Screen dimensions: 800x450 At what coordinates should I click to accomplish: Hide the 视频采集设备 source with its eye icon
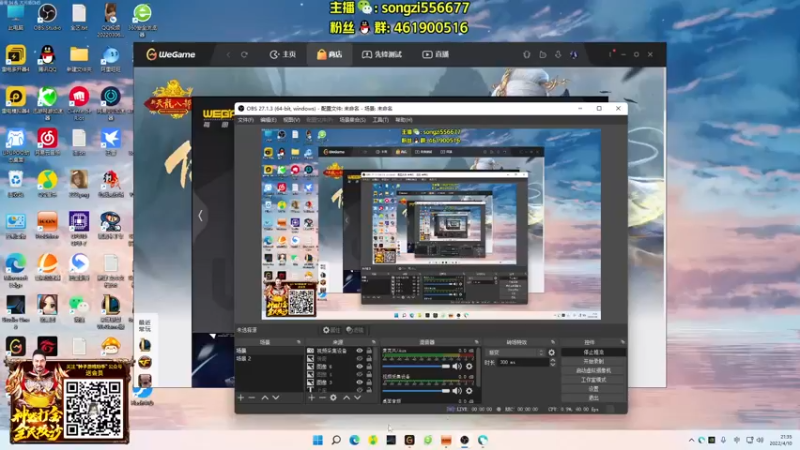360,351
